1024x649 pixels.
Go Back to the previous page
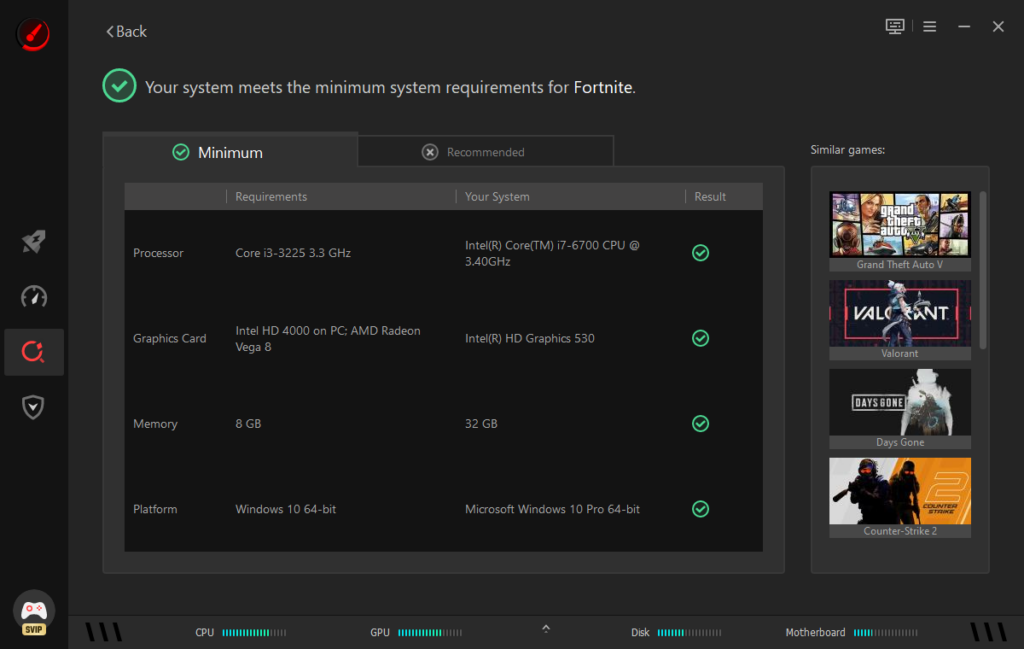tap(126, 31)
